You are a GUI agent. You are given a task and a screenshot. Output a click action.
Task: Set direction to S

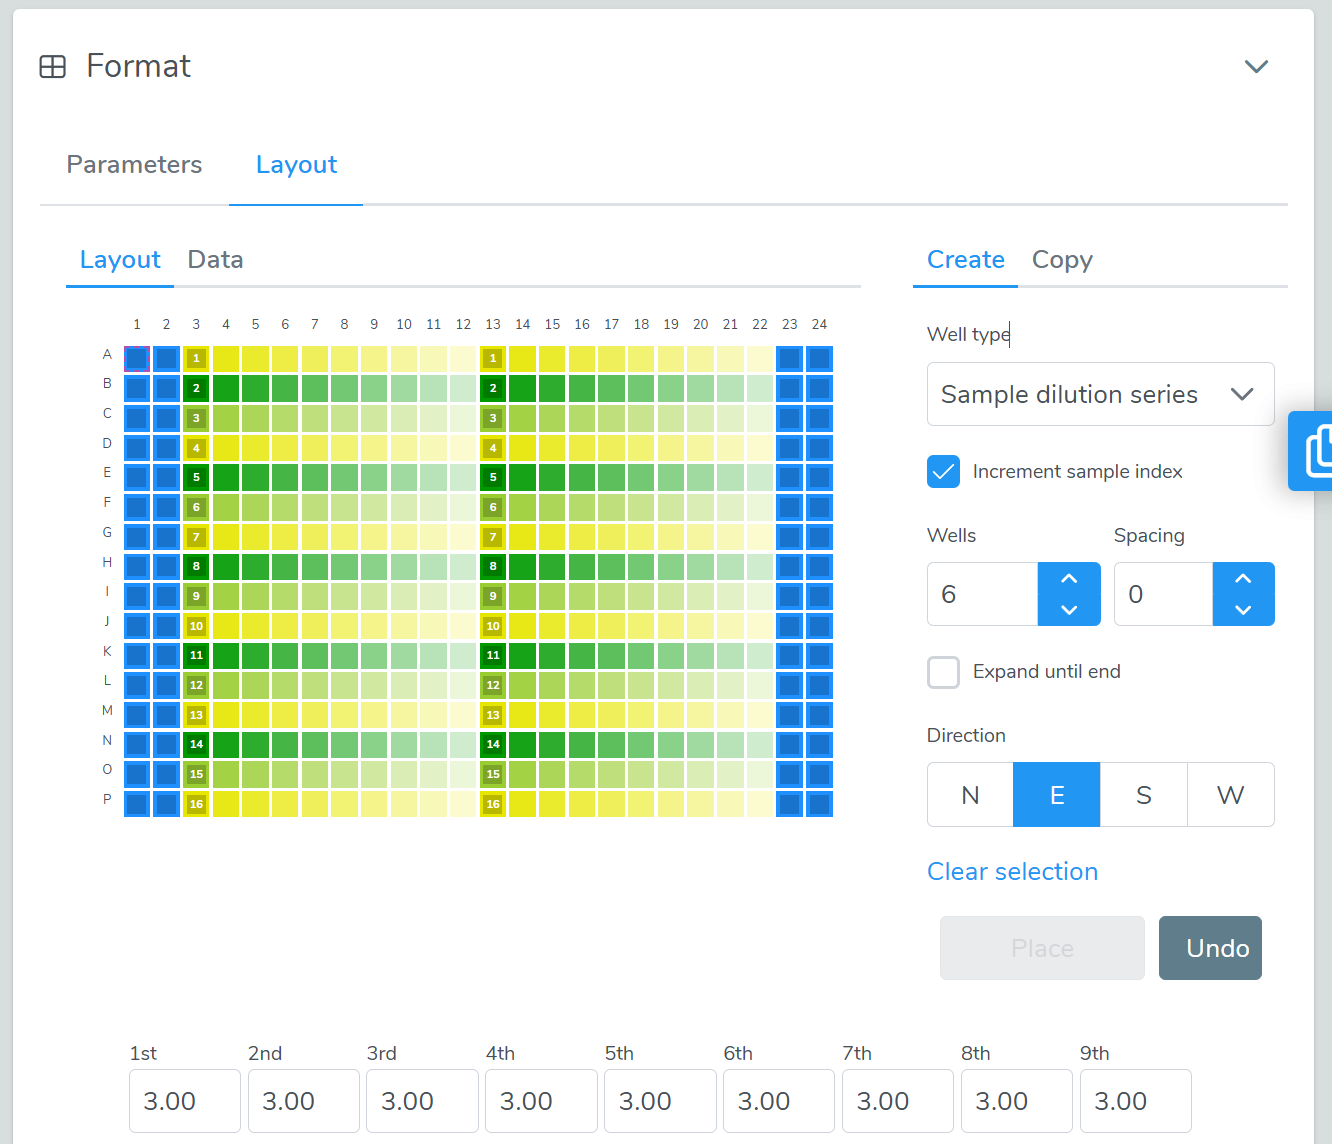click(x=1144, y=795)
